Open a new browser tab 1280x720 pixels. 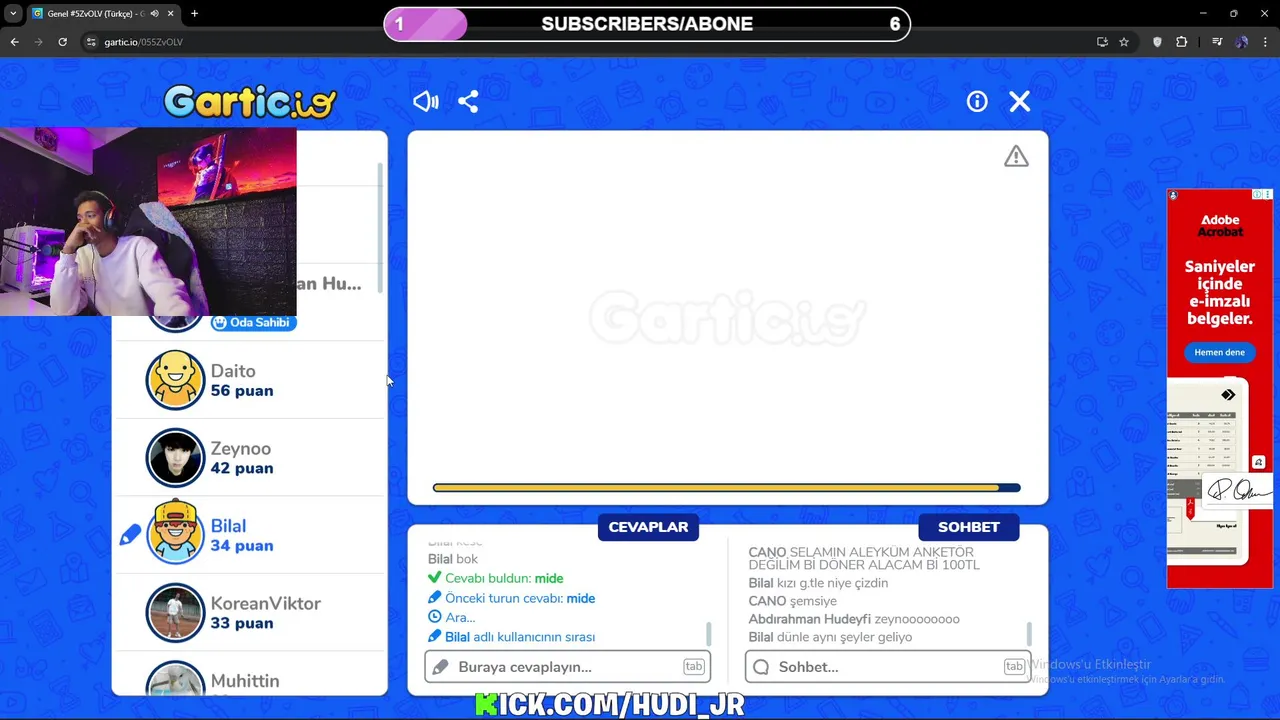[194, 14]
